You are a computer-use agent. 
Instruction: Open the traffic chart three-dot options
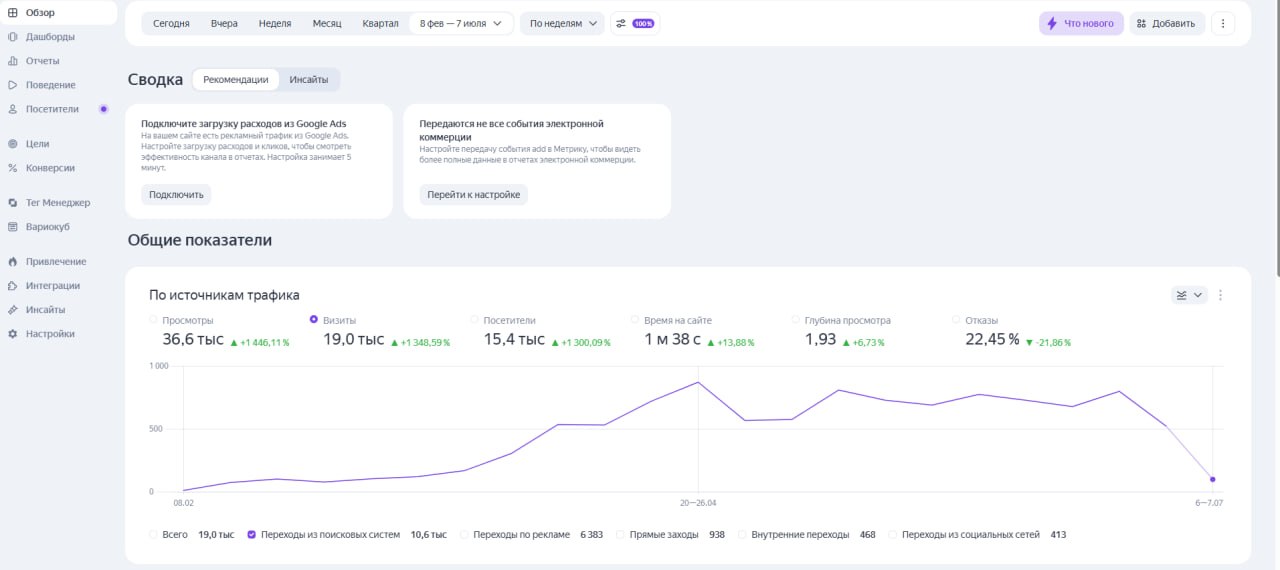click(x=1220, y=295)
